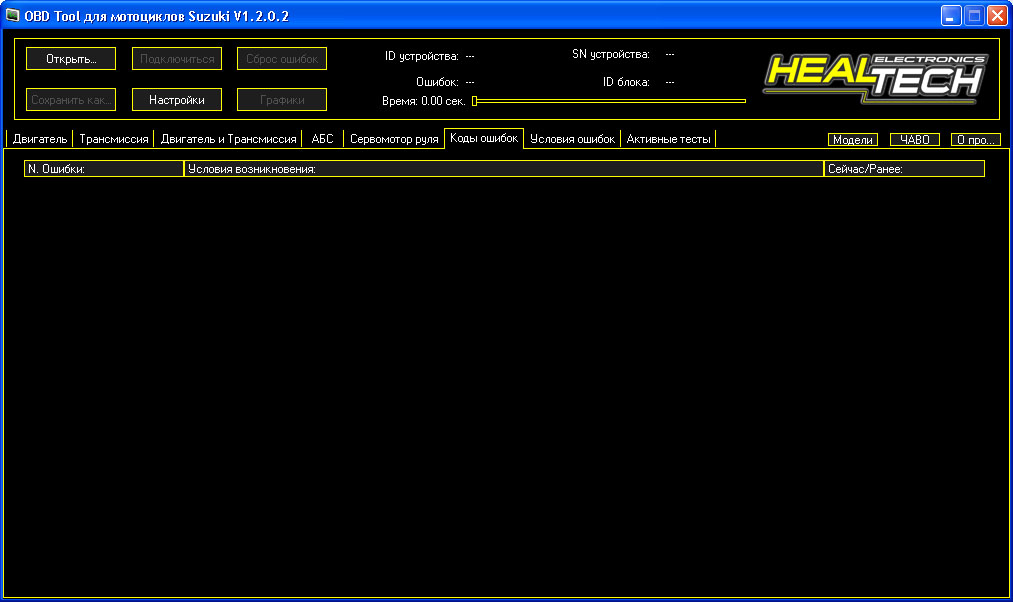This screenshot has height=602, width=1013.
Task: Open the Сервомотор руля tab
Action: 394,139
